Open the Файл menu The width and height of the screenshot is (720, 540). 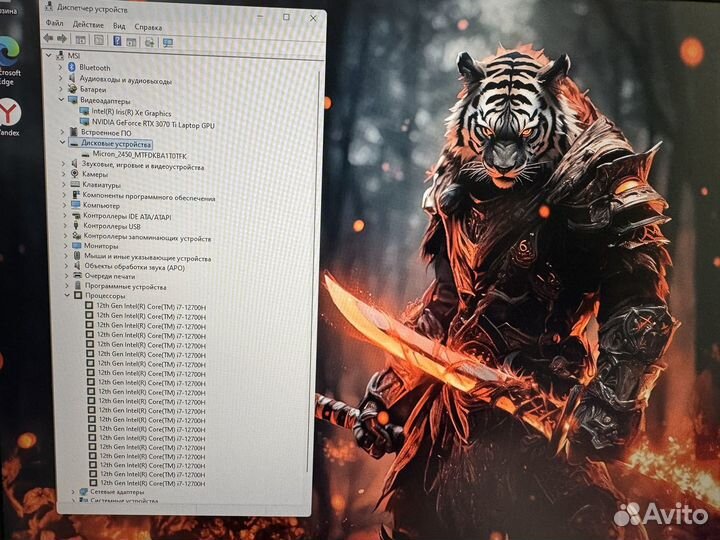coord(55,23)
